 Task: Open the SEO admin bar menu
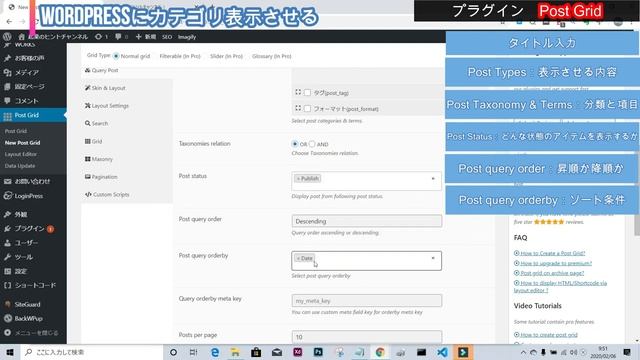(x=167, y=37)
